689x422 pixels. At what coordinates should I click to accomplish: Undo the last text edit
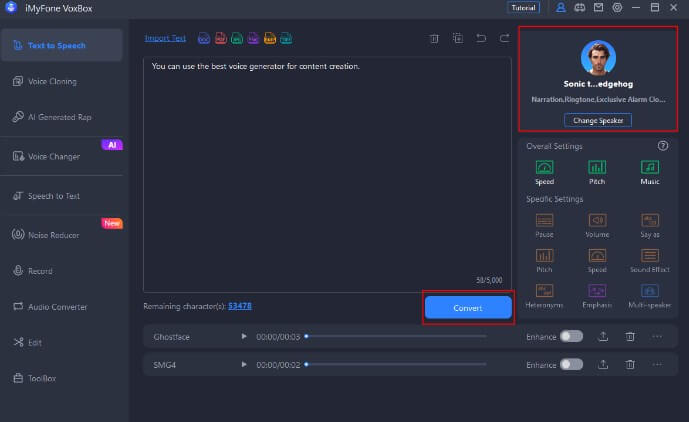click(481, 39)
